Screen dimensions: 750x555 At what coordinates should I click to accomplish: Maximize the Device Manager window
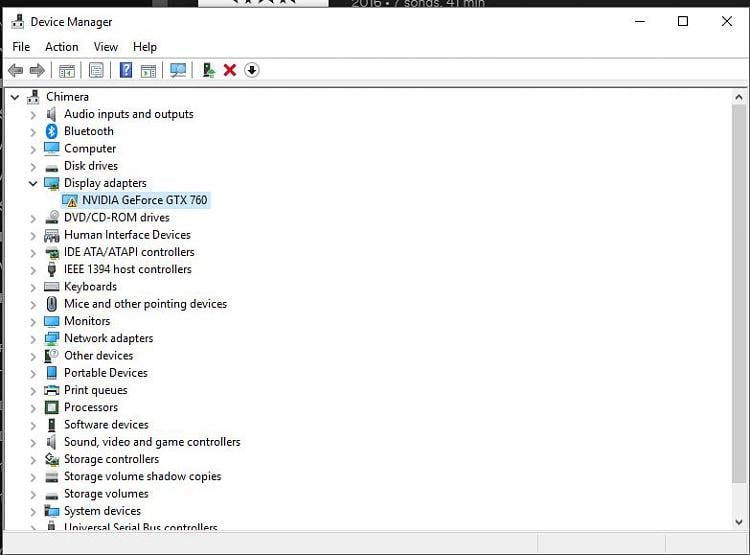pos(683,22)
